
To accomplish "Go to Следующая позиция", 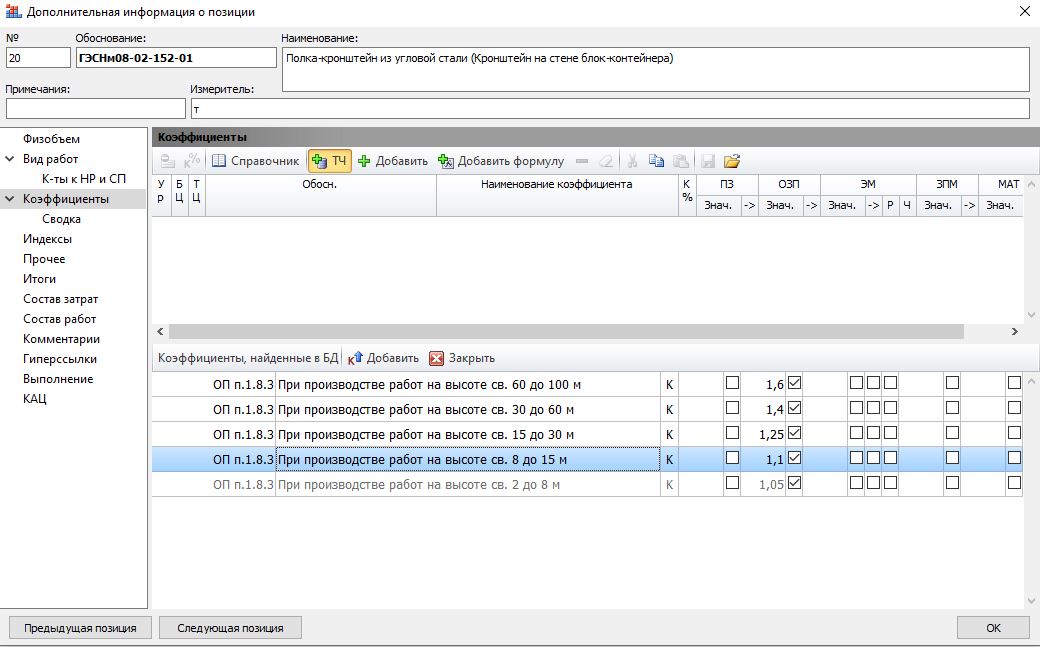I will point(230,628).
